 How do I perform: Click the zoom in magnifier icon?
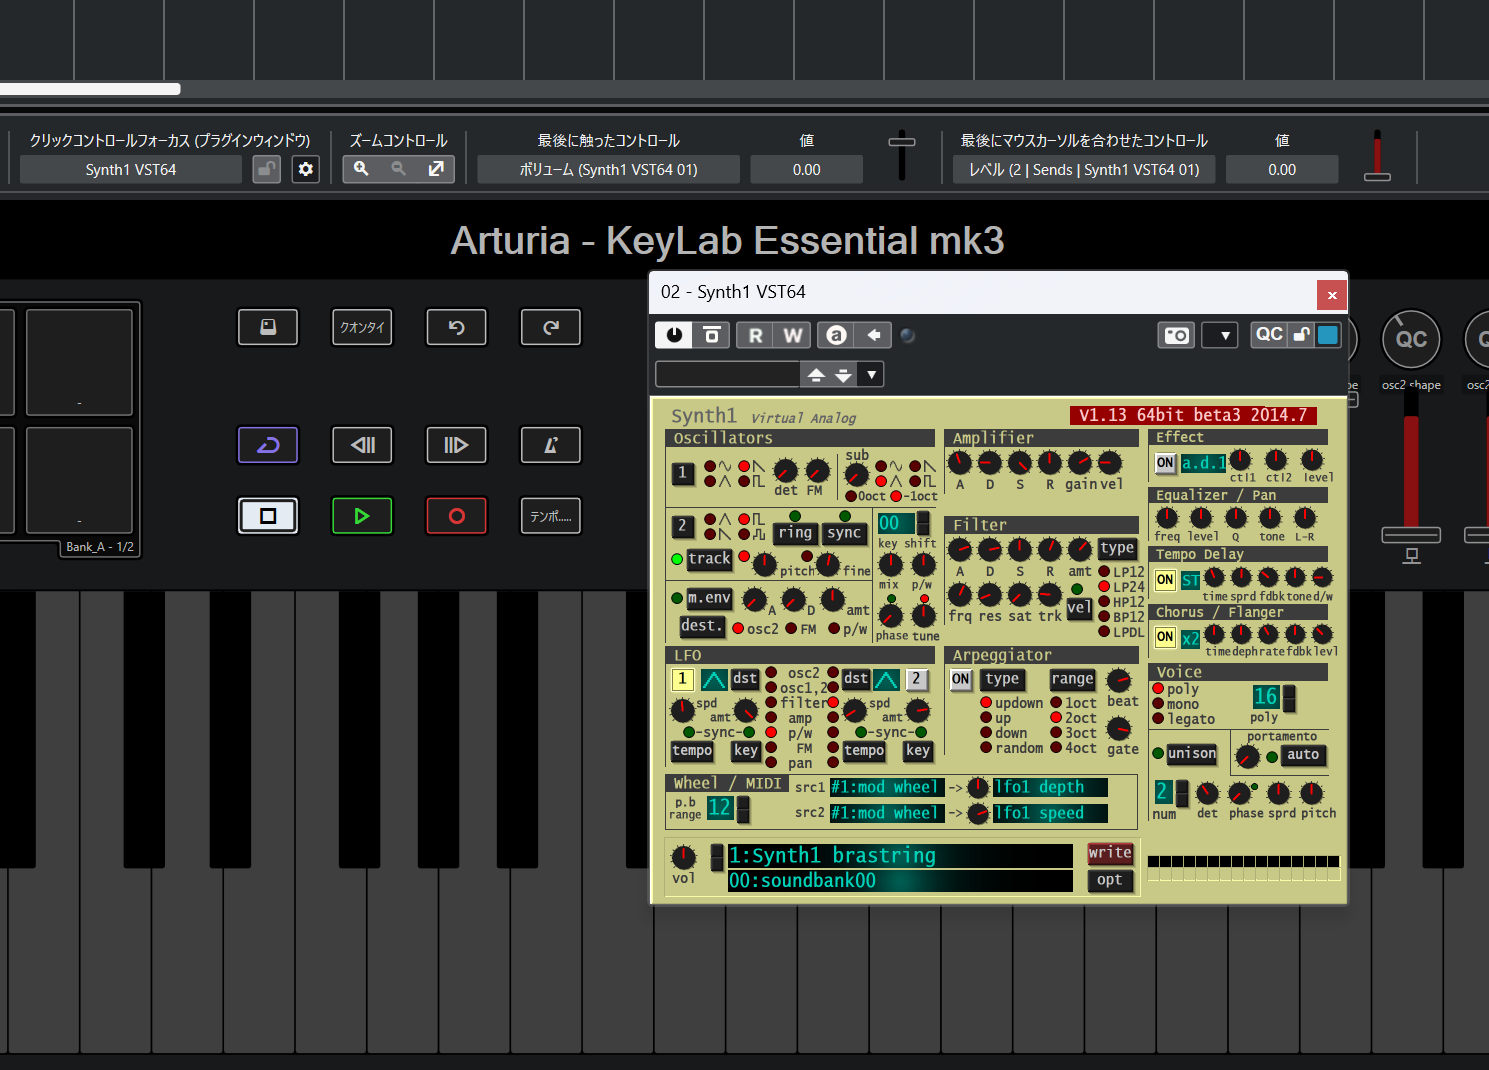pos(362,169)
